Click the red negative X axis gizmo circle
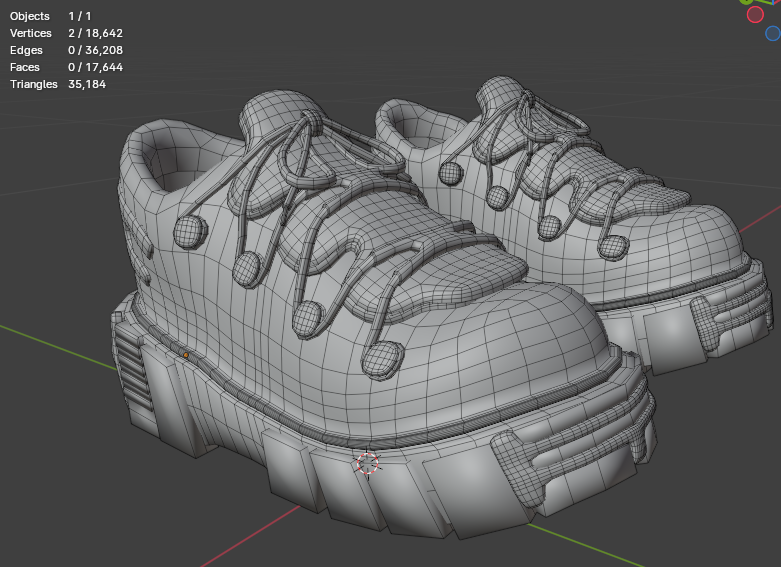Viewport: 781px width, 567px height. point(755,14)
